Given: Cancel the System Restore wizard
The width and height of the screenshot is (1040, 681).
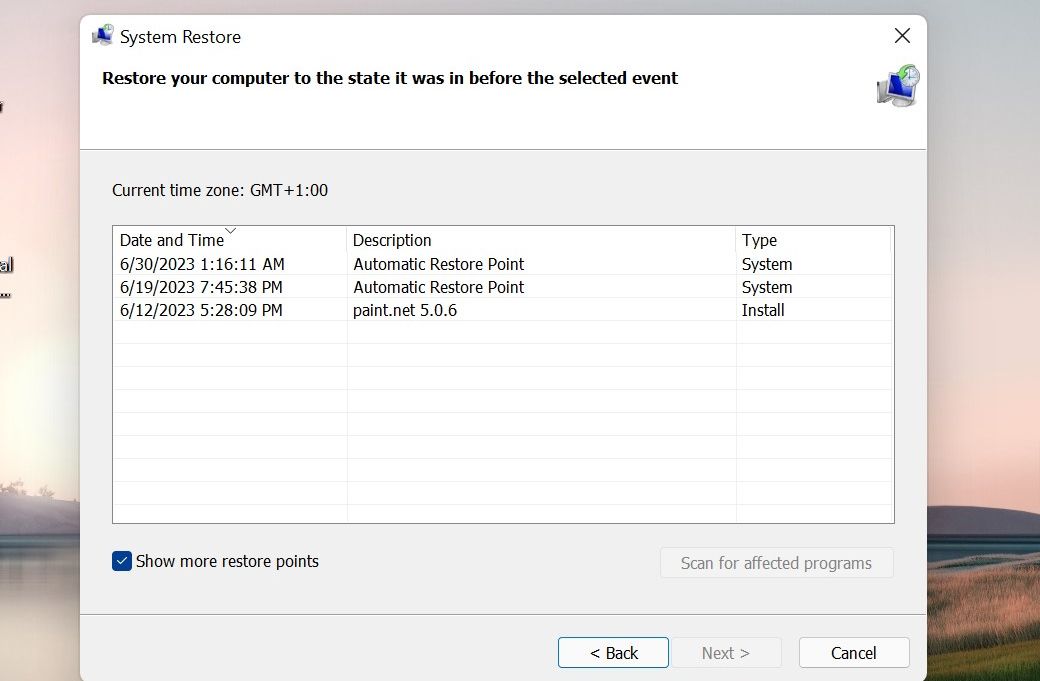Looking at the screenshot, I should click(854, 652).
